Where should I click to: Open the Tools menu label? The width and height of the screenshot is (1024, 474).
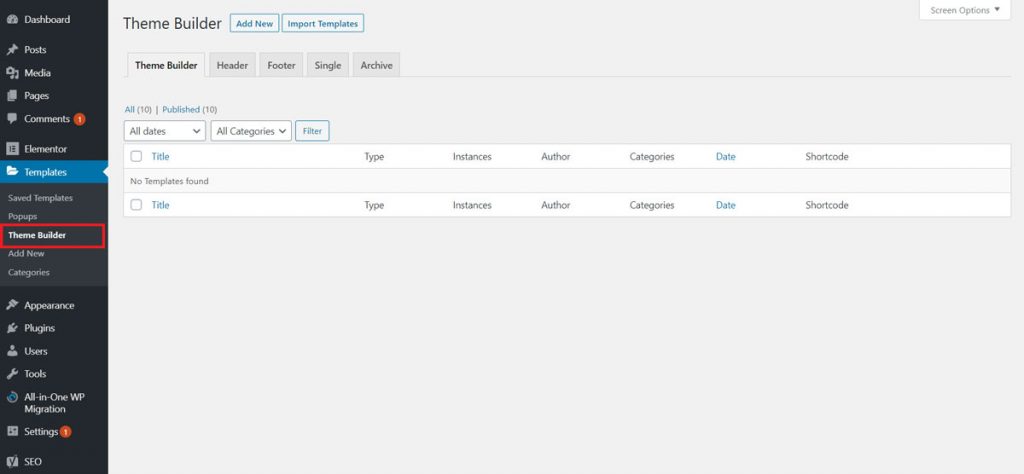[x=35, y=374]
